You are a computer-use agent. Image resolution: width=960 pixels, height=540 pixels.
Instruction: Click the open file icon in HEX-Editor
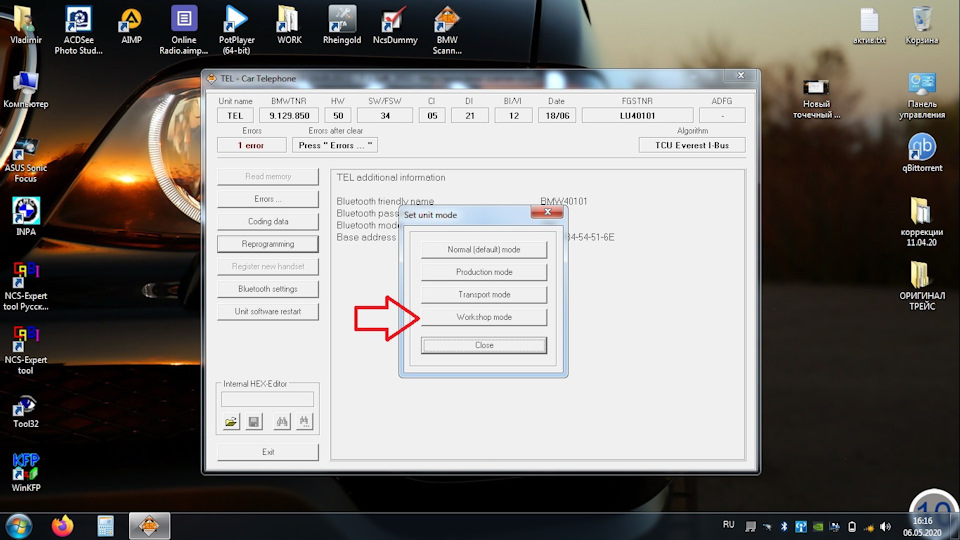coord(231,422)
